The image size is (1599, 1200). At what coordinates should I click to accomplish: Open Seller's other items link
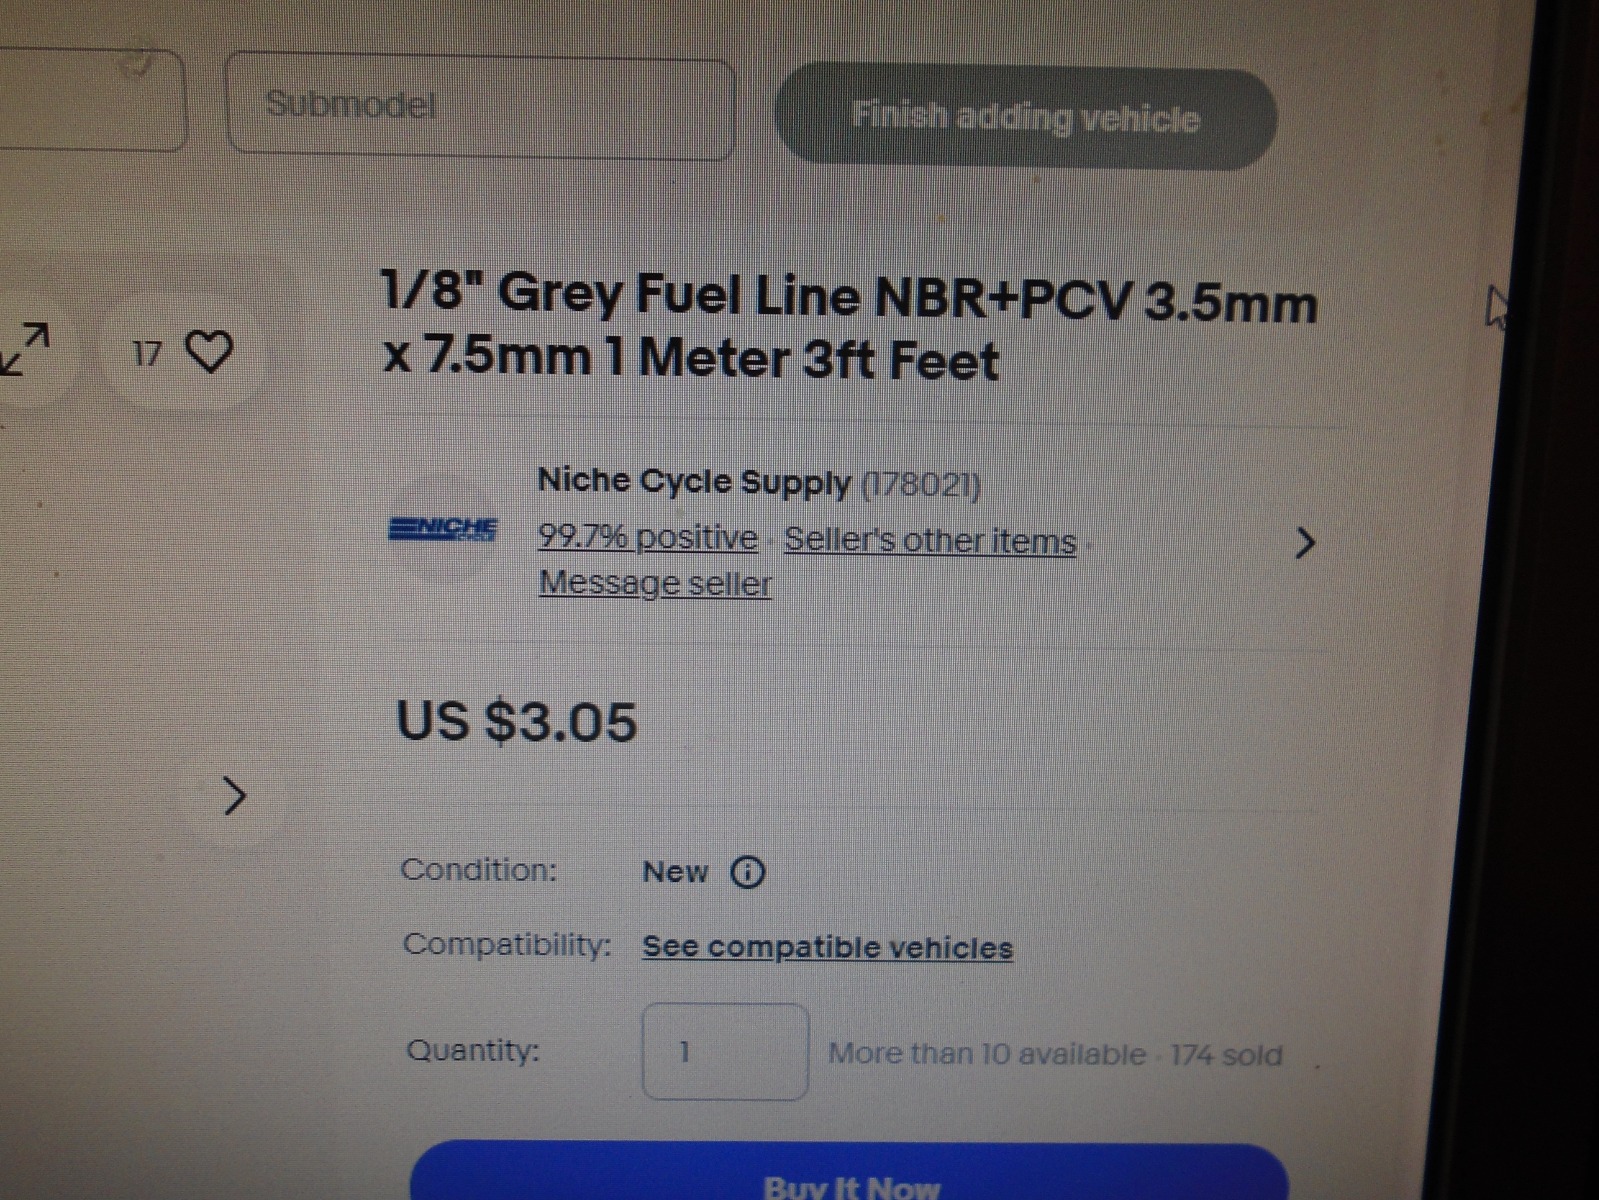(930, 540)
